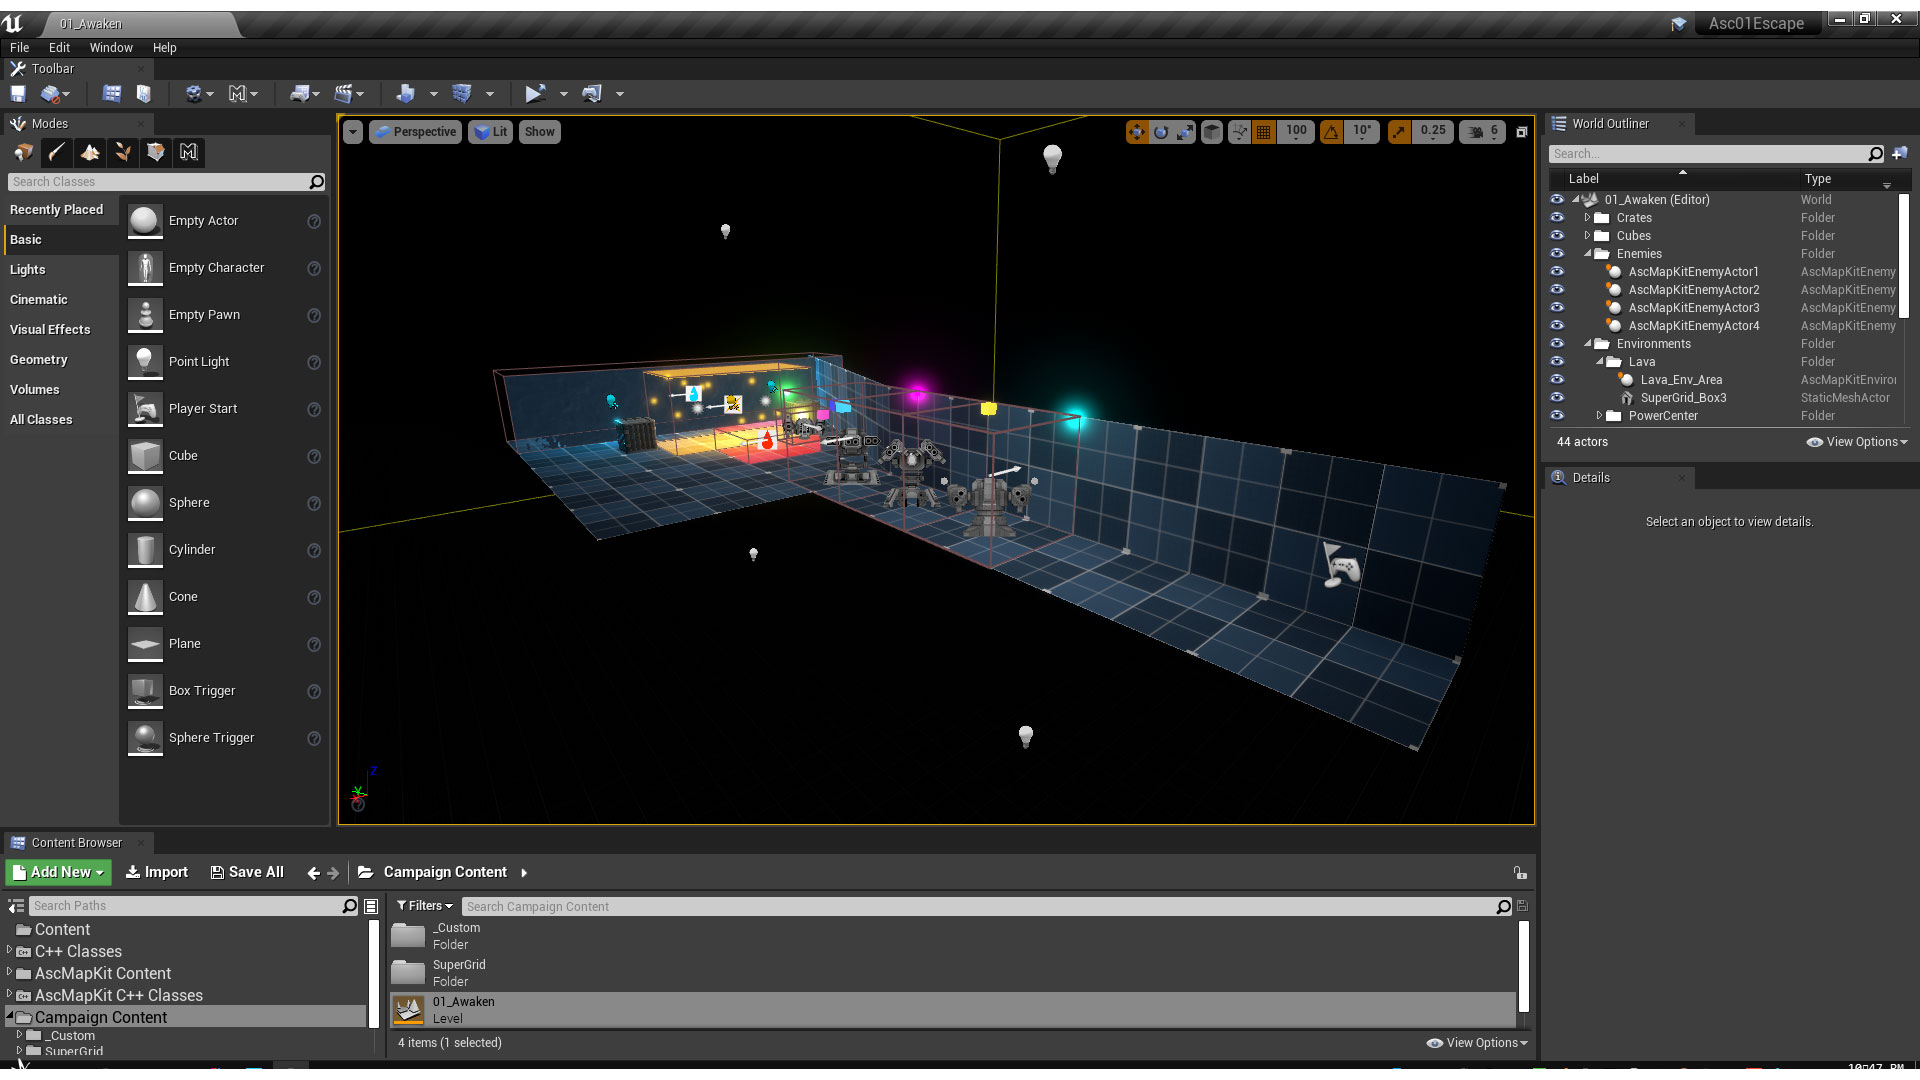This screenshot has height=1080, width=1920.
Task: Expand the Crates folder in the outliner
Action: pos(1587,218)
